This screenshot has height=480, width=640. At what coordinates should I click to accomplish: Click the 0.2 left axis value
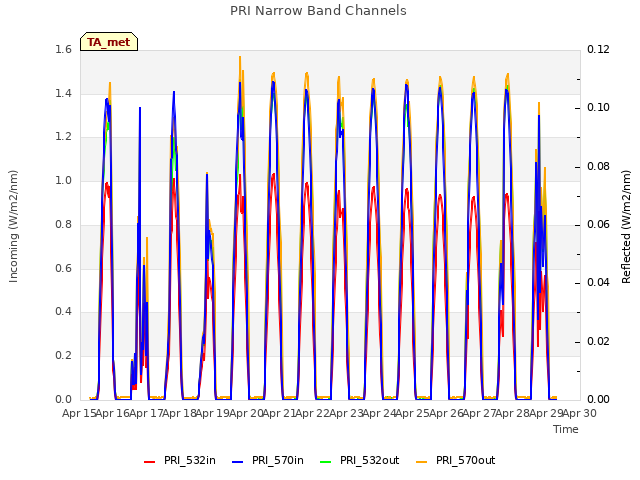coord(63,356)
